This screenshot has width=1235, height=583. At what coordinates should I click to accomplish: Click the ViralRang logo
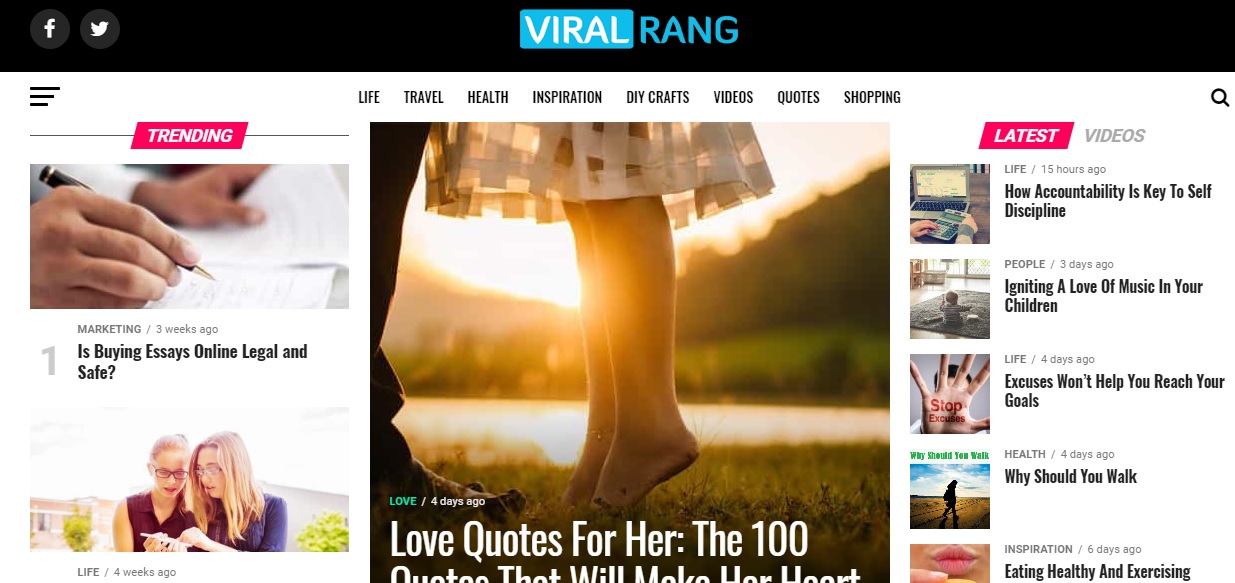tap(629, 29)
